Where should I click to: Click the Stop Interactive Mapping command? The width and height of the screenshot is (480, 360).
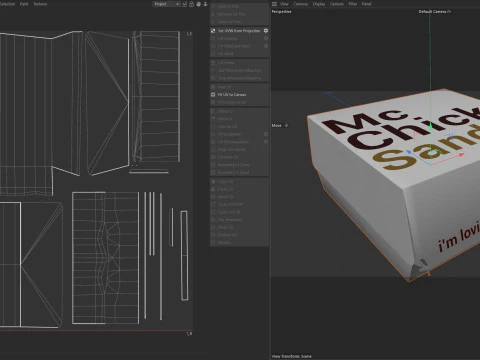239,78
